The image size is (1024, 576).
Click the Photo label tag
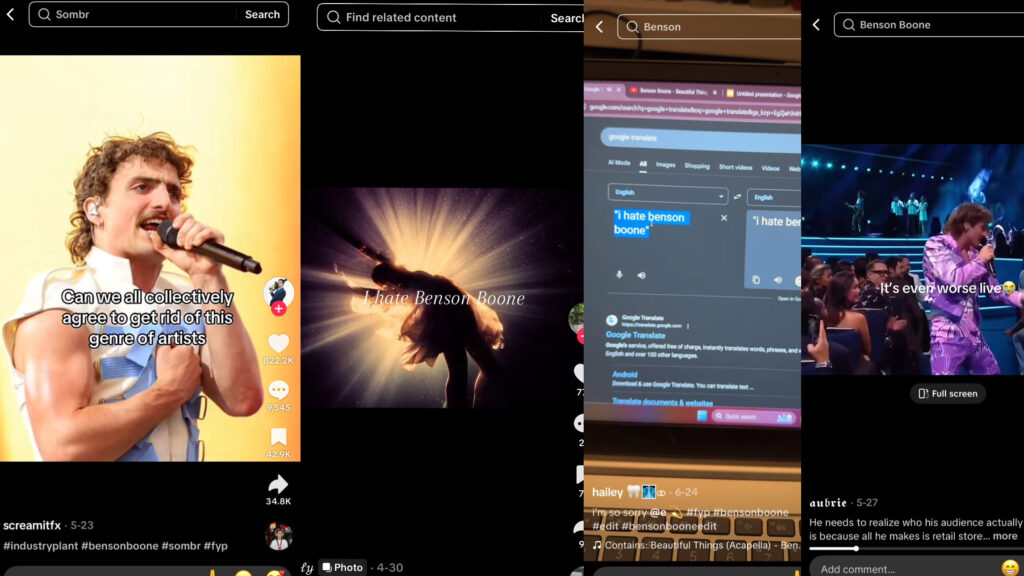click(x=343, y=568)
